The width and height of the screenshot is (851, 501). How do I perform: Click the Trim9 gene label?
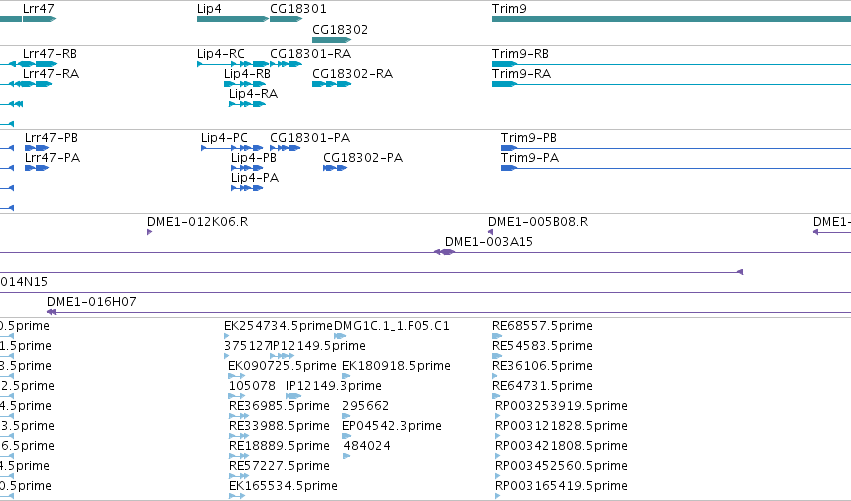(x=509, y=9)
